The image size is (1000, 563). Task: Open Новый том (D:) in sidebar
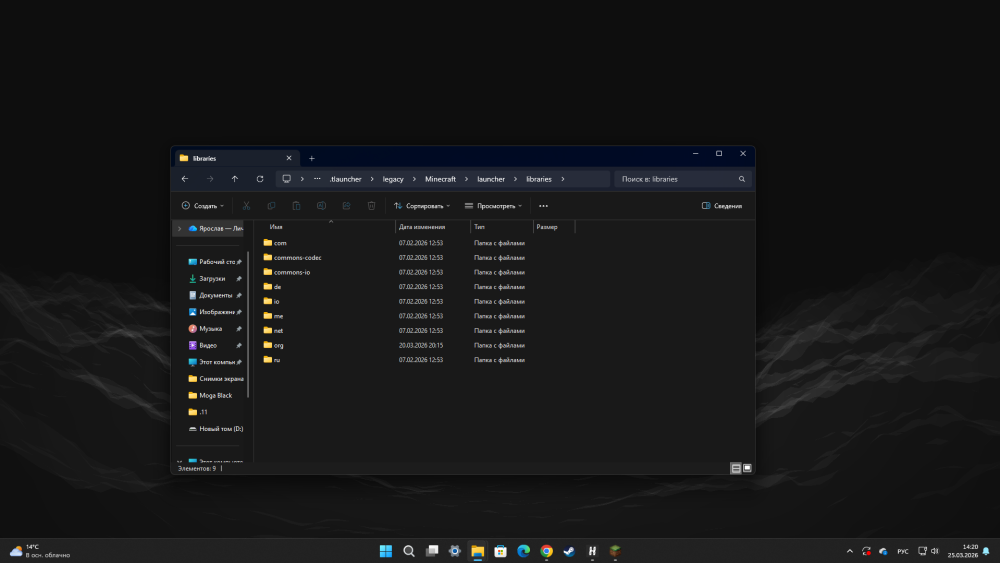(215, 429)
